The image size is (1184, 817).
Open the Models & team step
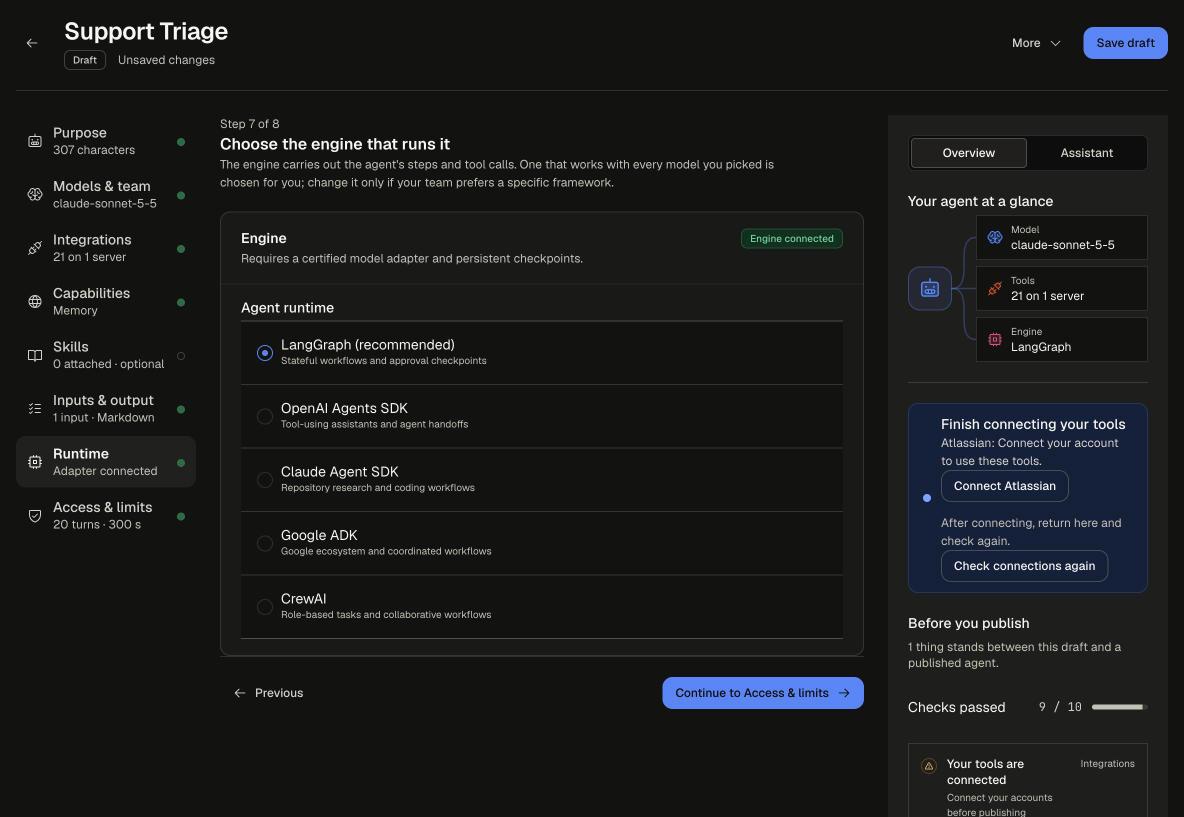(106, 195)
